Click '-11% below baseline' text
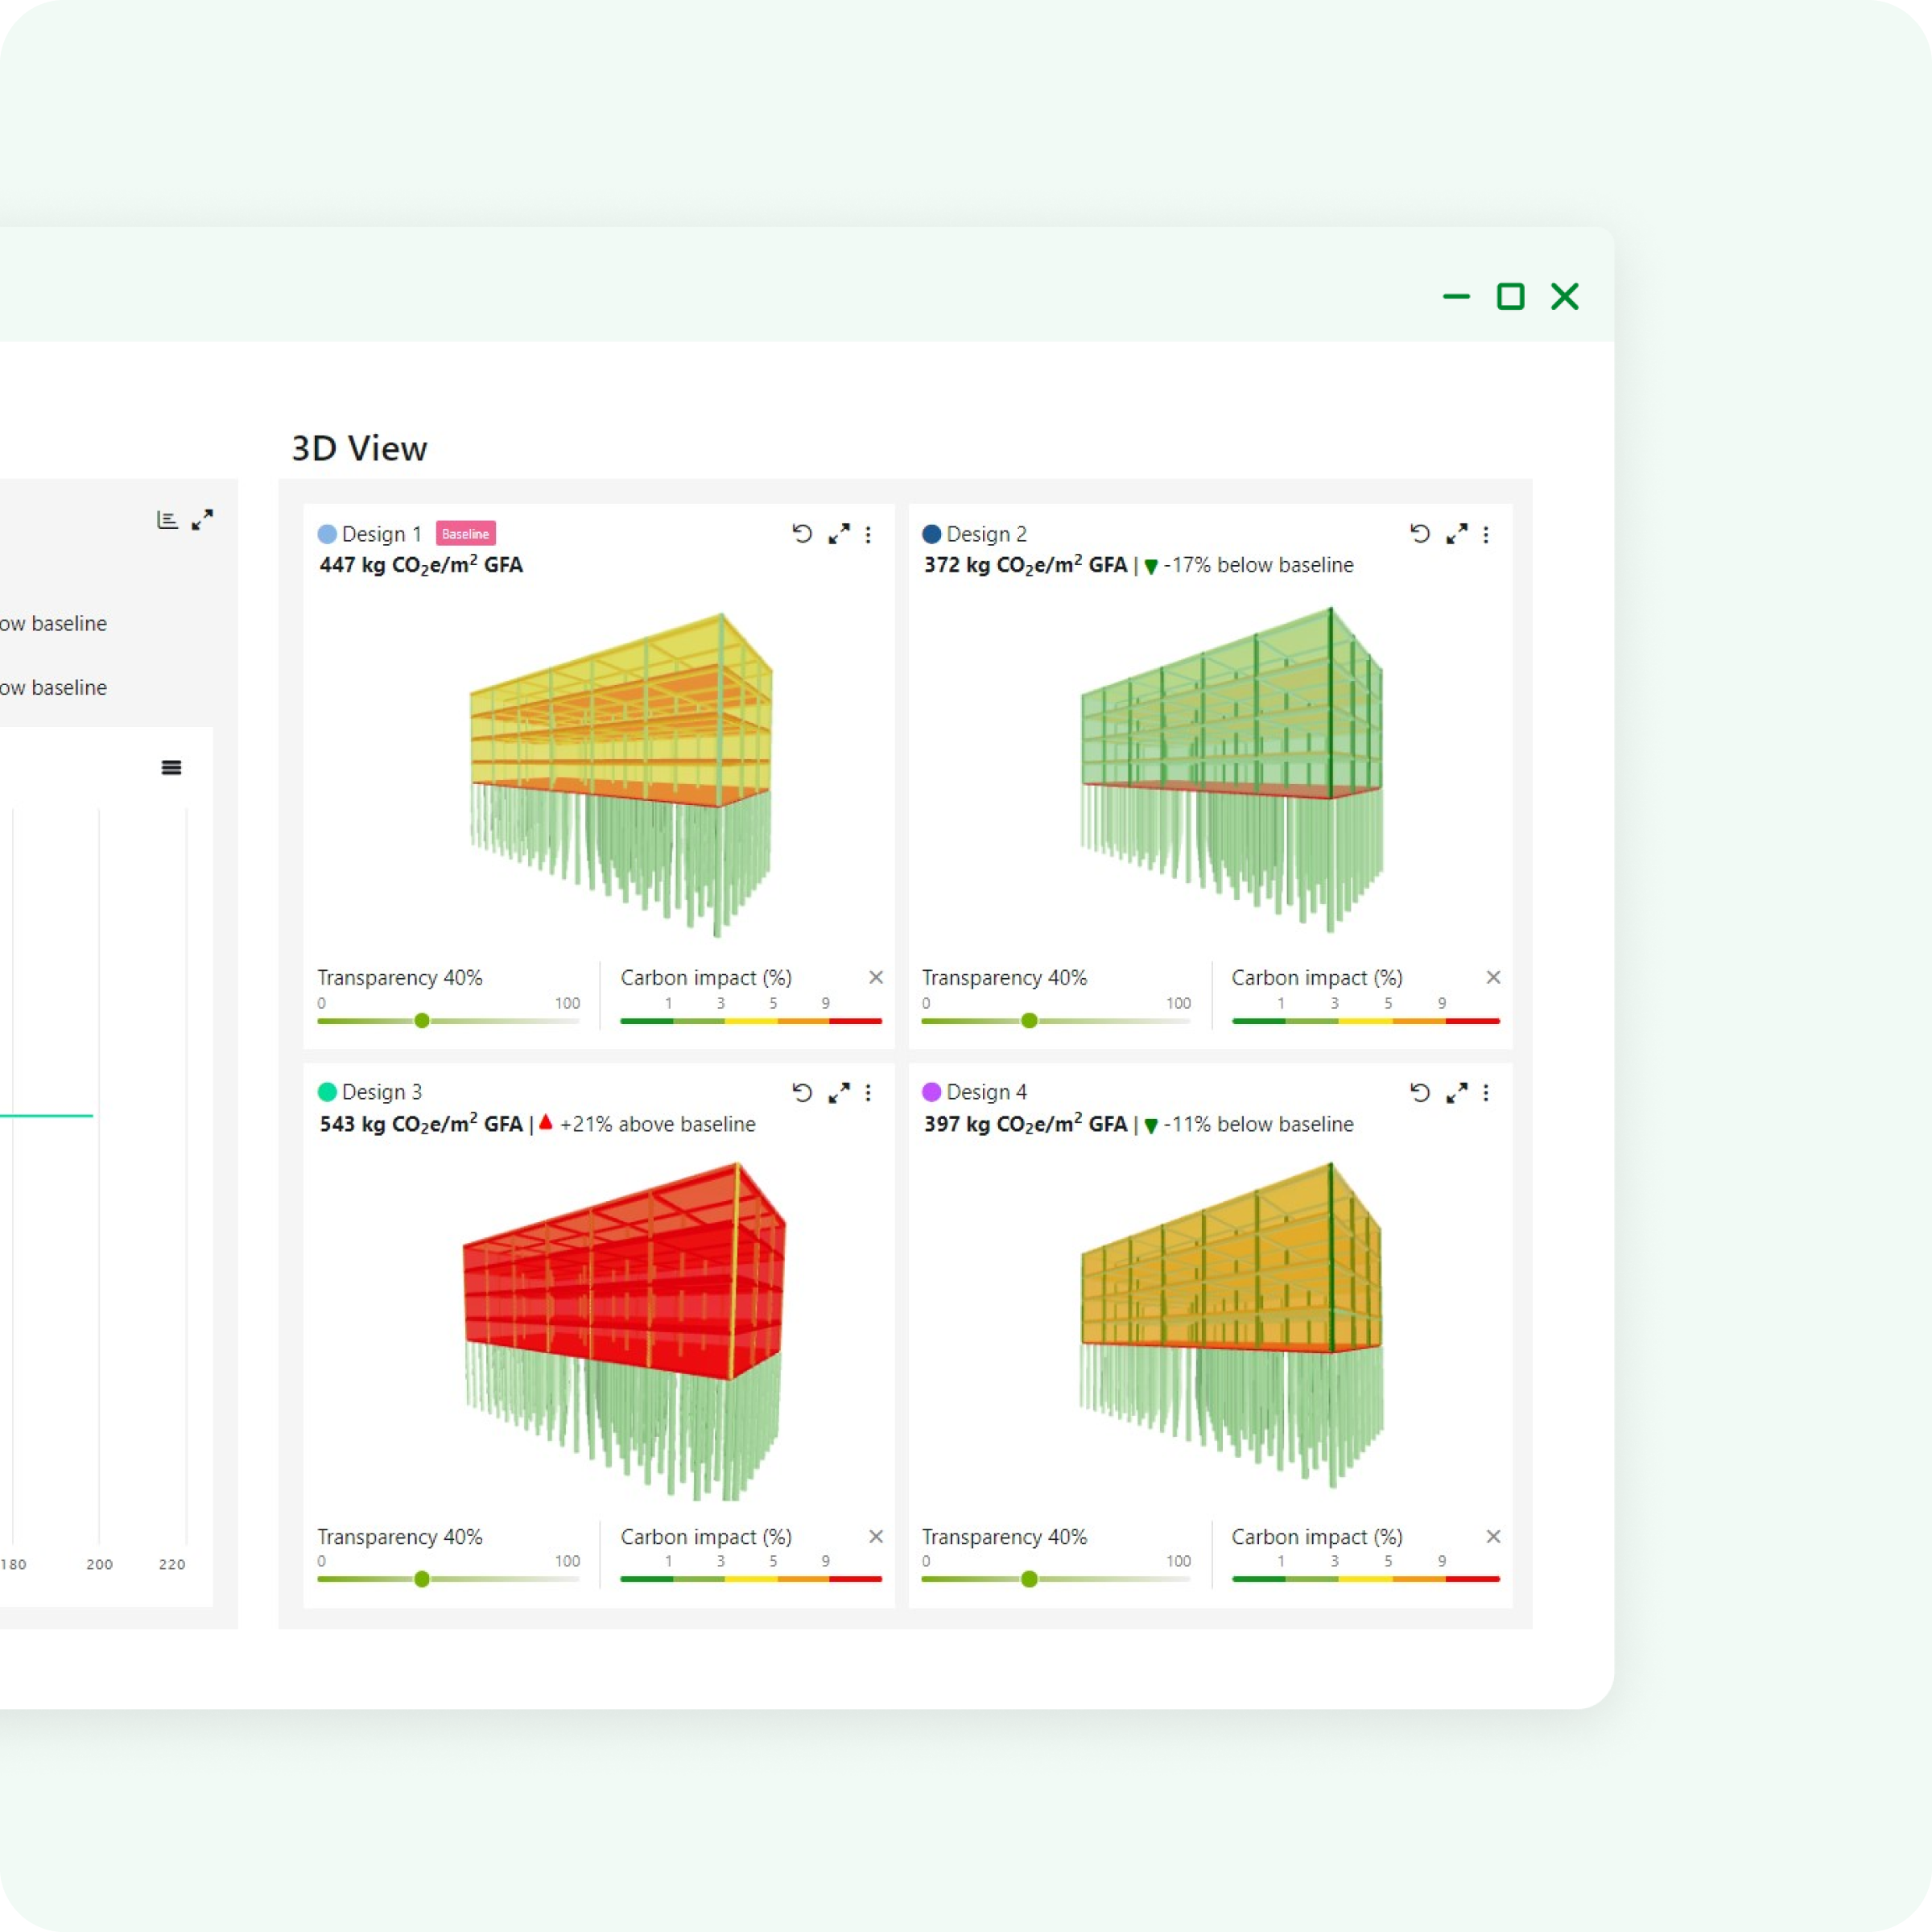 pyautogui.click(x=1258, y=1124)
